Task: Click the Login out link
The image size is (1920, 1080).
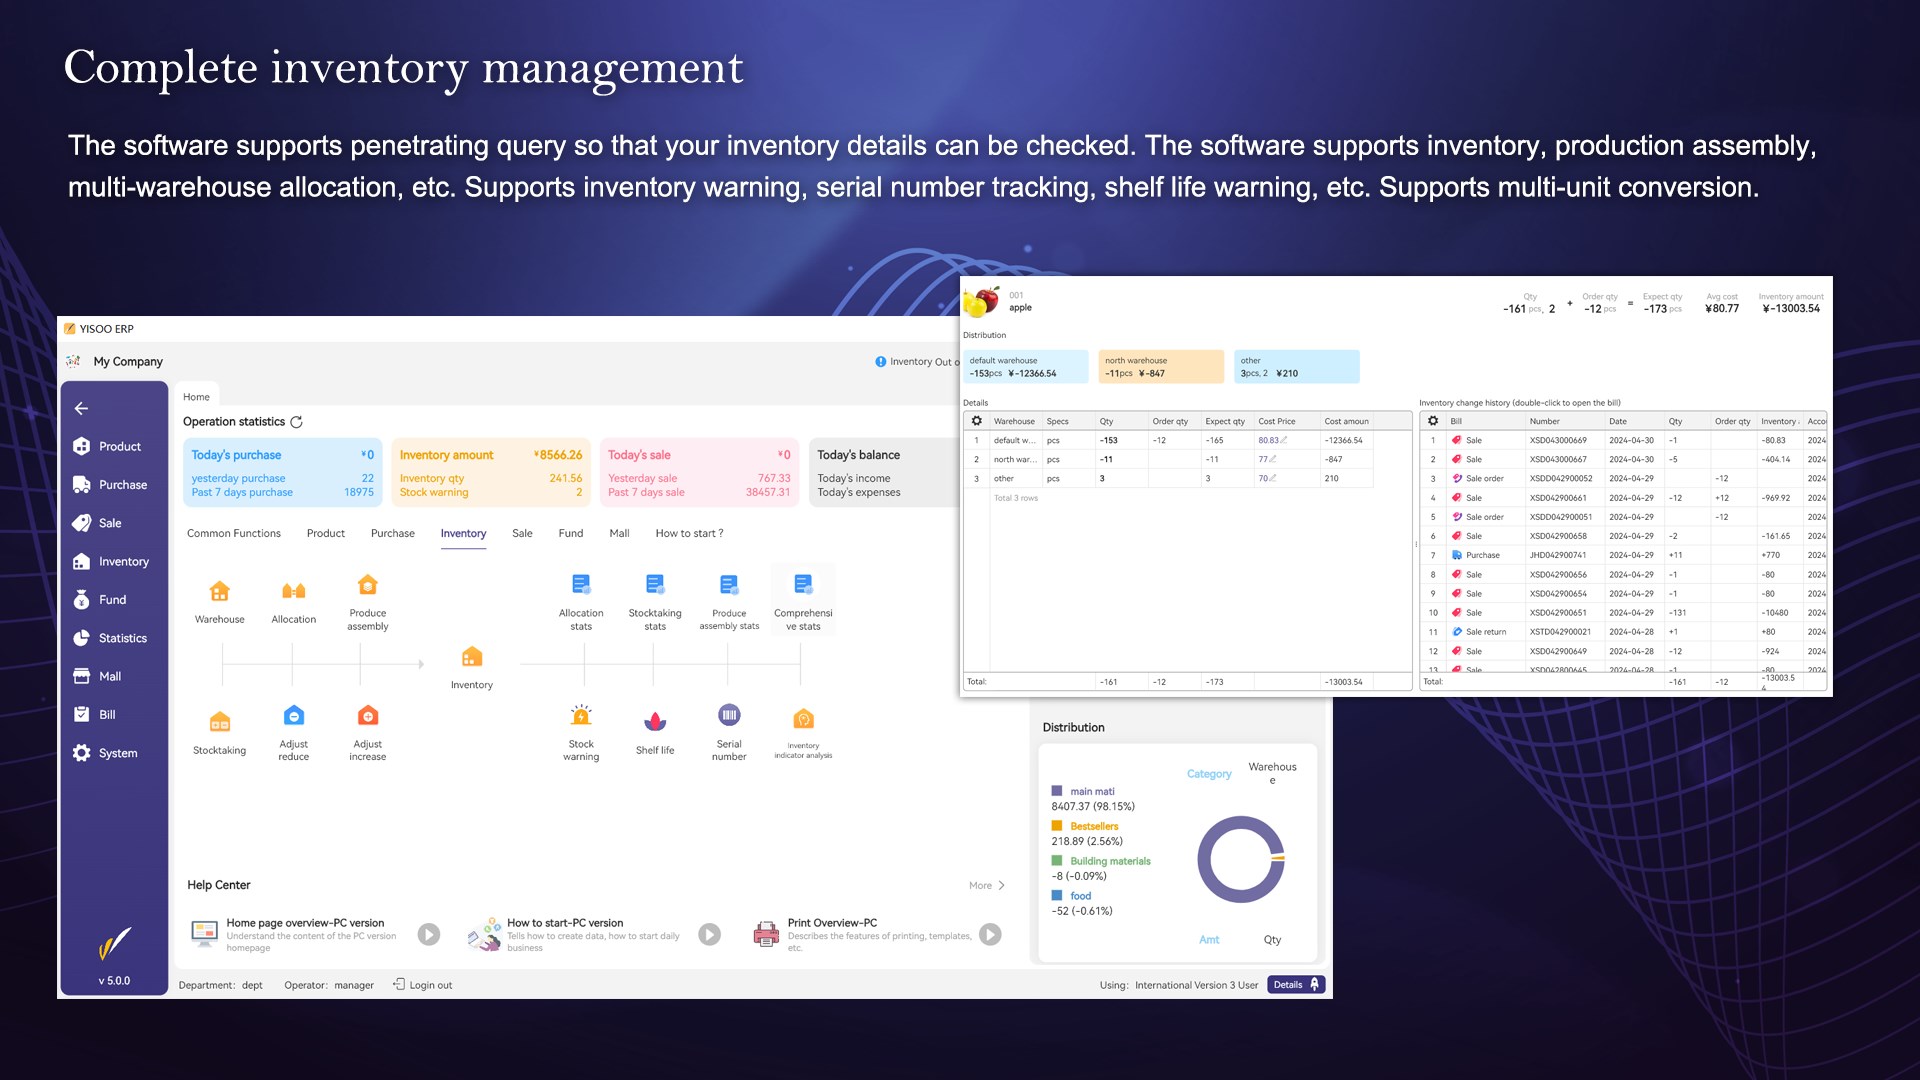Action: [430, 985]
